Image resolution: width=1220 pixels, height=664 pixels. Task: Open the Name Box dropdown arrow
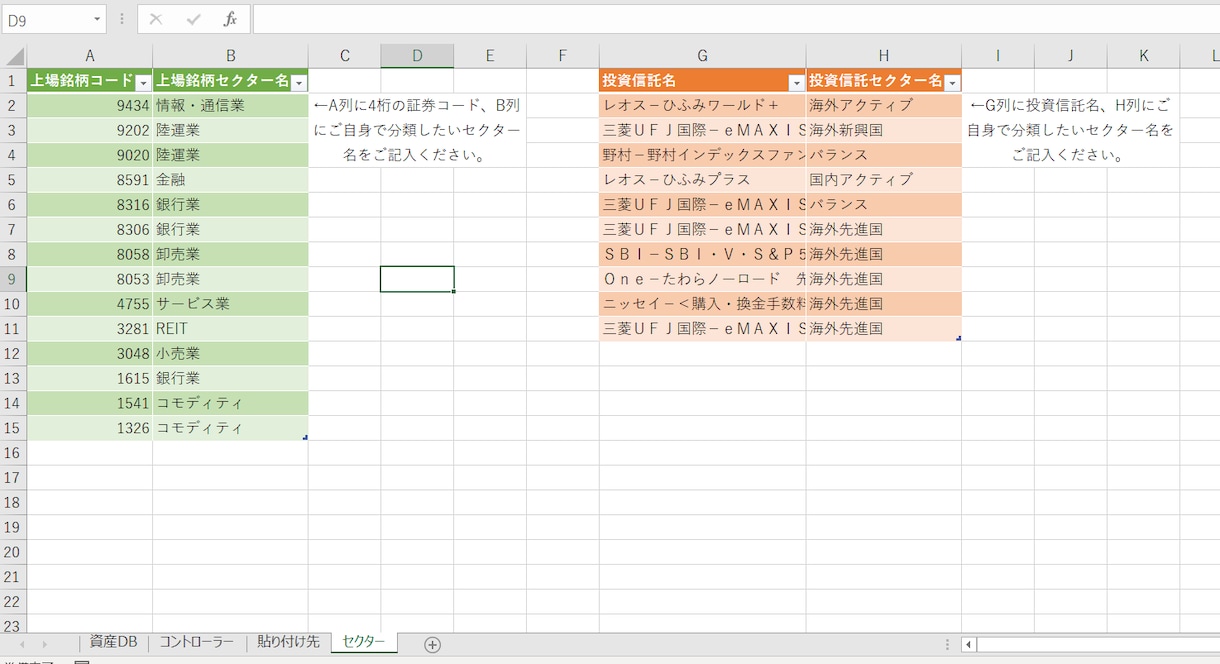coord(97,19)
